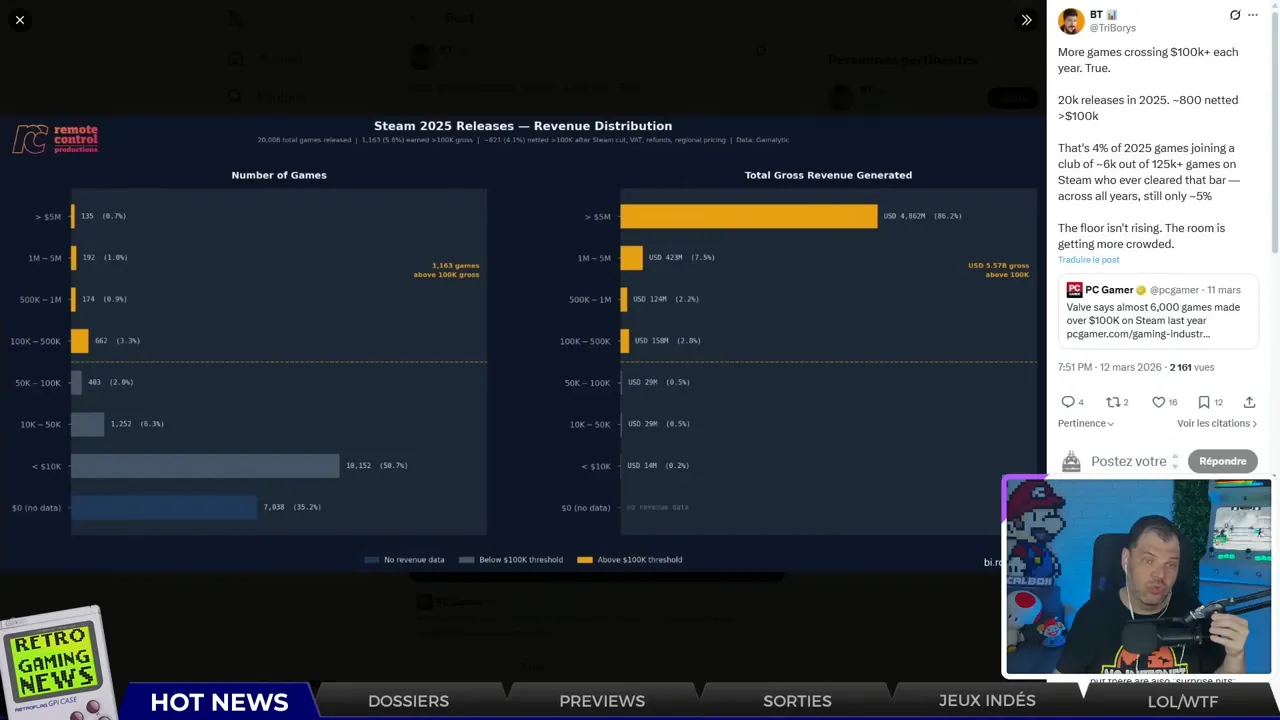The image size is (1280, 720).
Task: Repost using the retweet icon
Action: pos(1113,402)
